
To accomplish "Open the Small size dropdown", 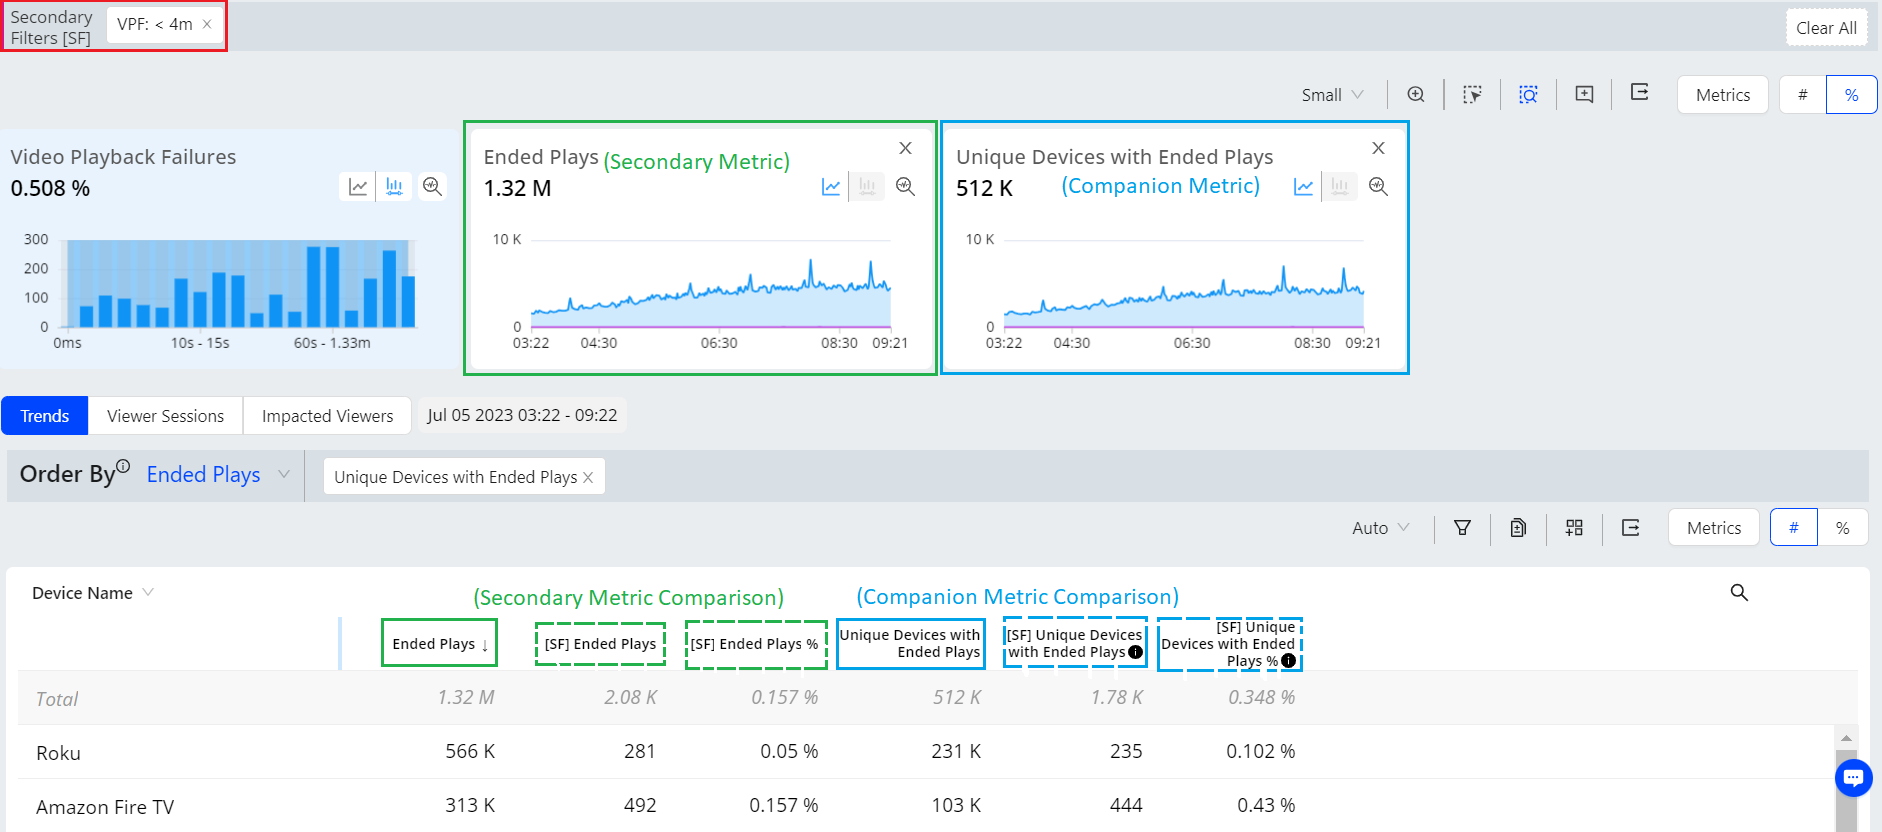I will coord(1332,95).
